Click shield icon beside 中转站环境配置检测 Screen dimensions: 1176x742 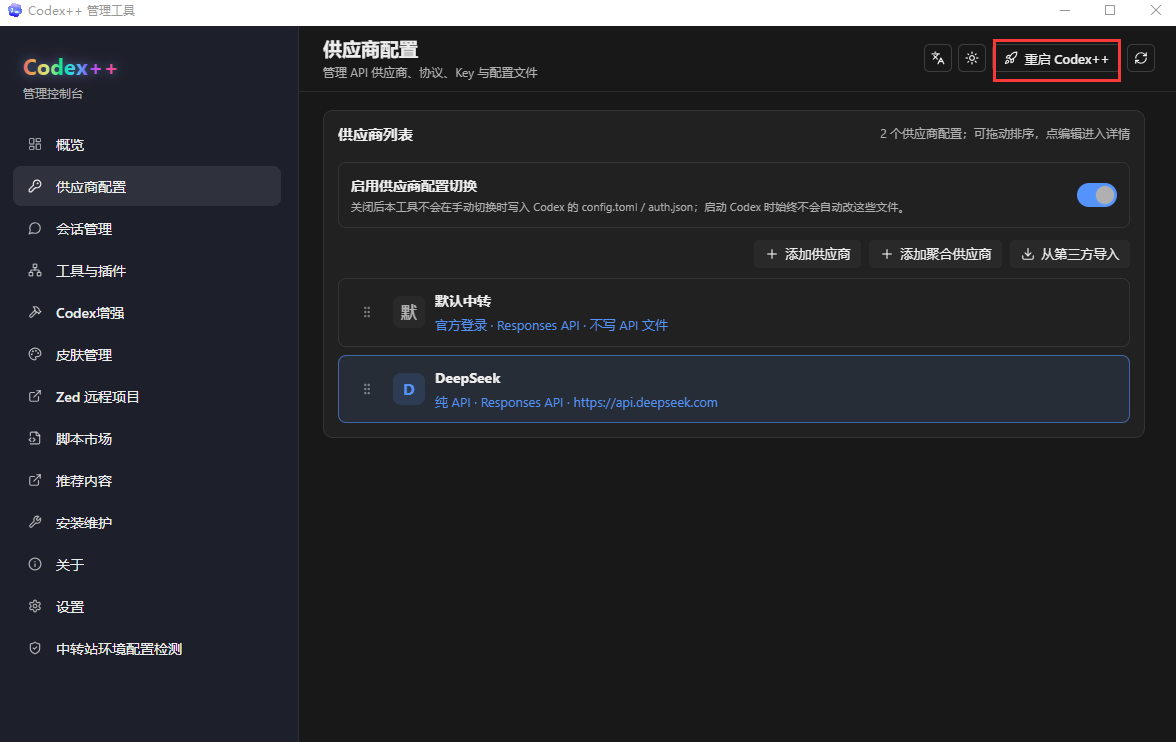pos(34,648)
